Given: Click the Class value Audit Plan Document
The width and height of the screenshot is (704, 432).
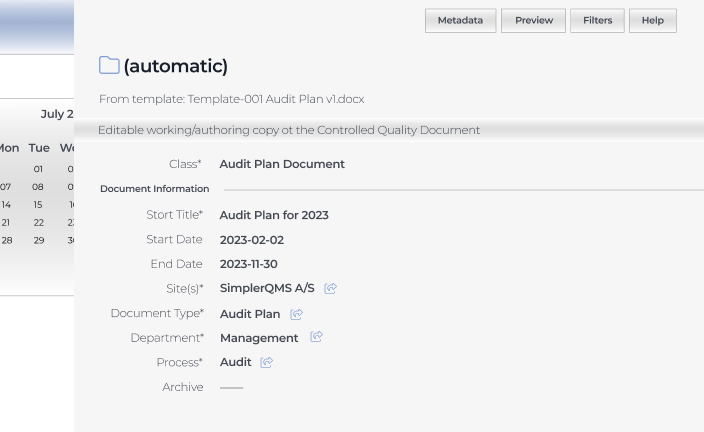Looking at the screenshot, I should [282, 164].
